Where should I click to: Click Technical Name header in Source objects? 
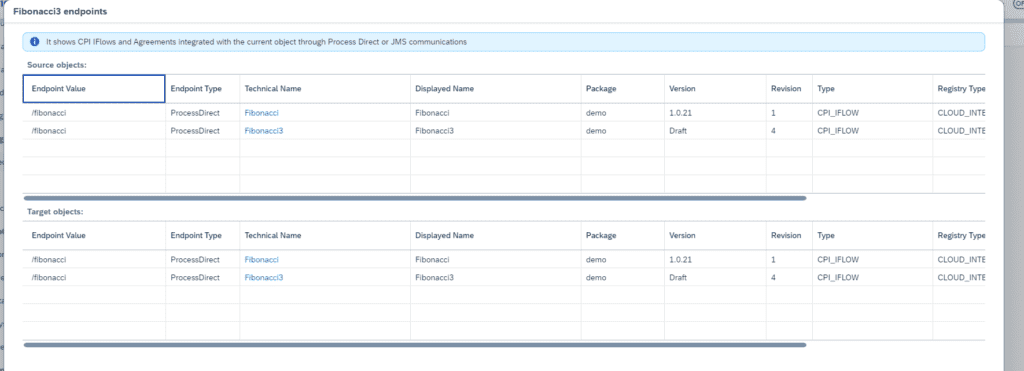tap(325, 89)
